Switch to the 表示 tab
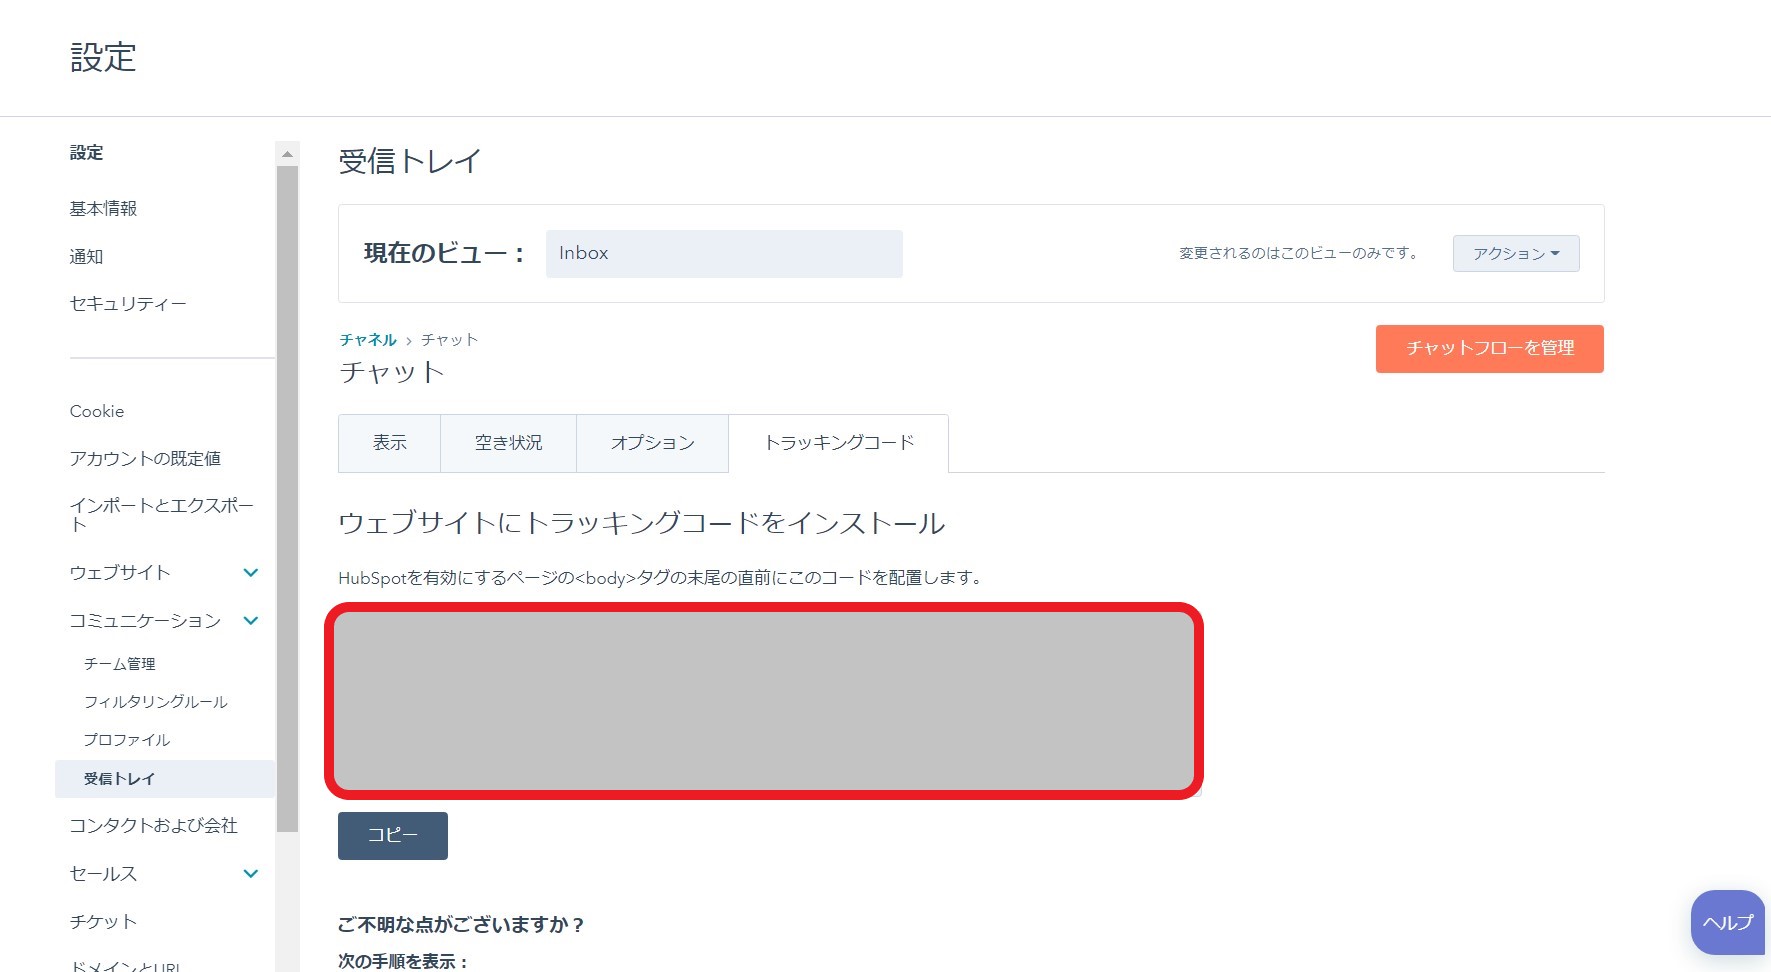The width and height of the screenshot is (1771, 972). (389, 443)
